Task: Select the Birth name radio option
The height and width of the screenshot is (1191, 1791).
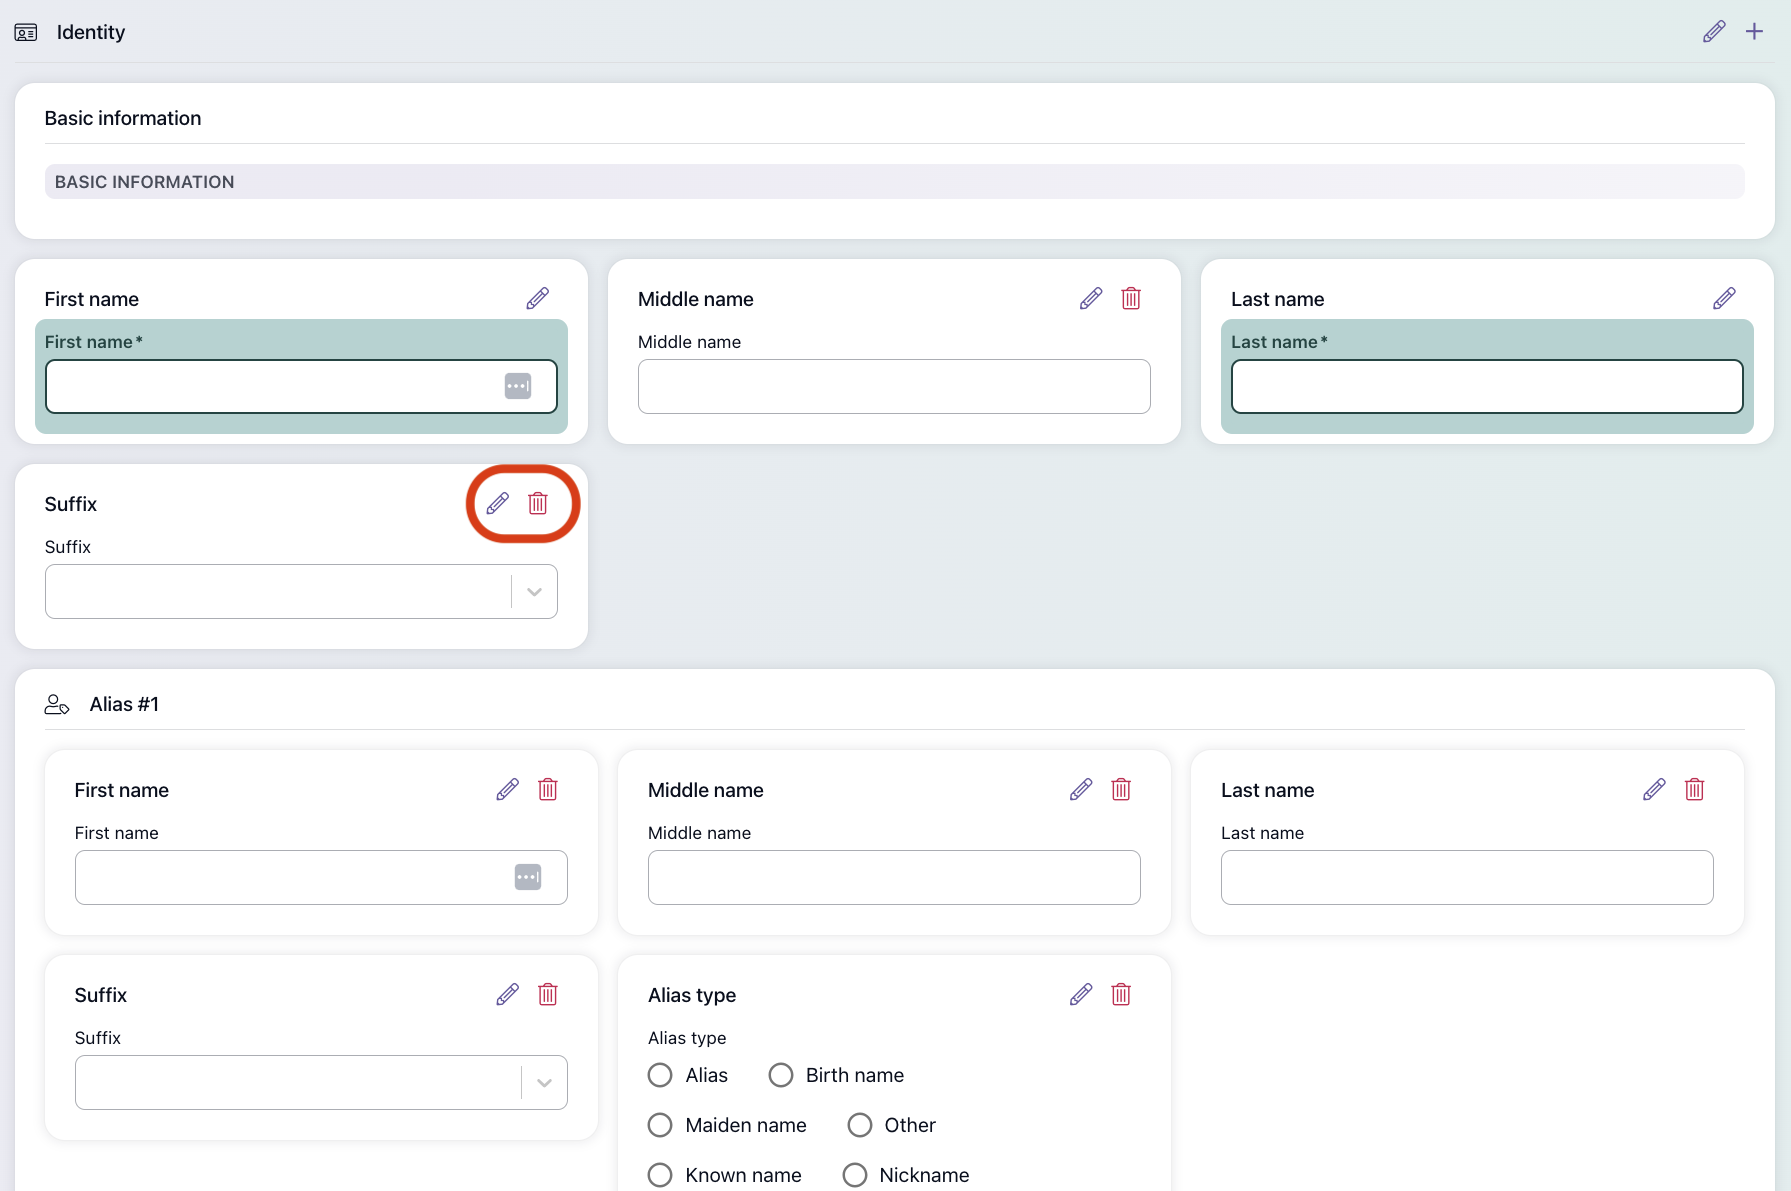Action: 781,1075
